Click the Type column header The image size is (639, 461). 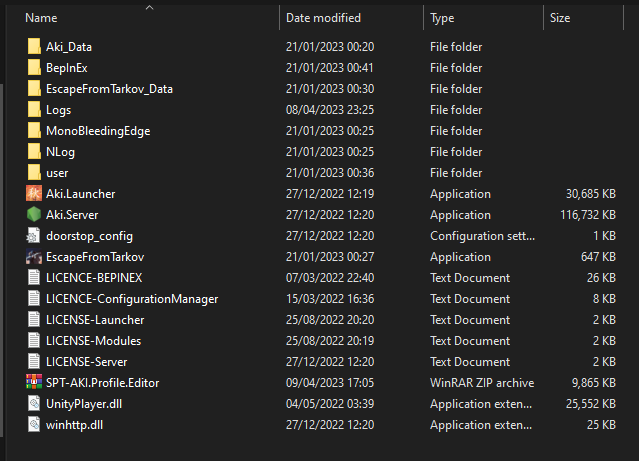tap(442, 18)
